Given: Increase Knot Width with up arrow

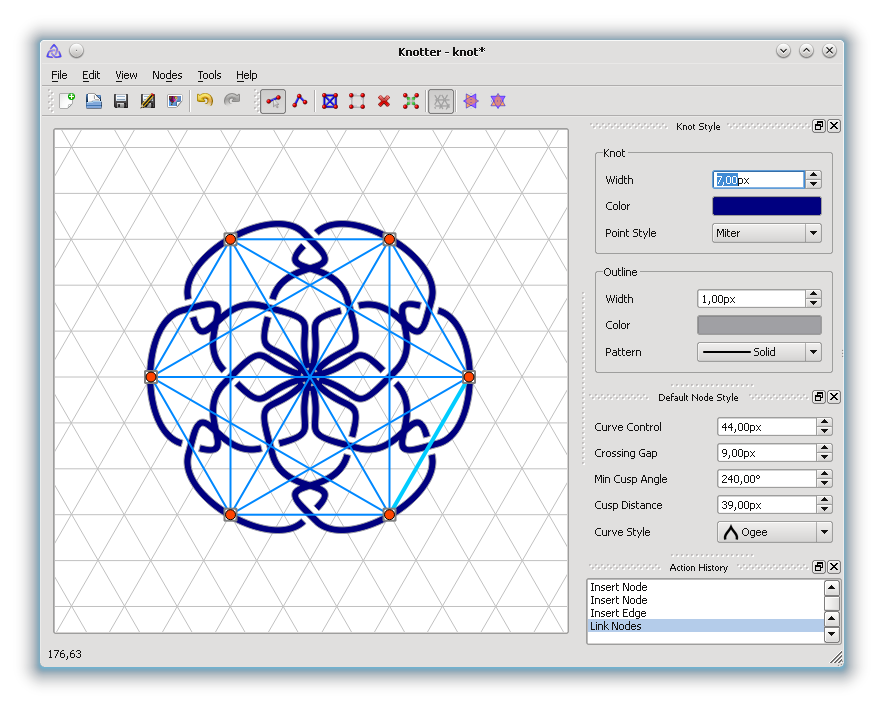Looking at the screenshot, I should coord(813,175).
